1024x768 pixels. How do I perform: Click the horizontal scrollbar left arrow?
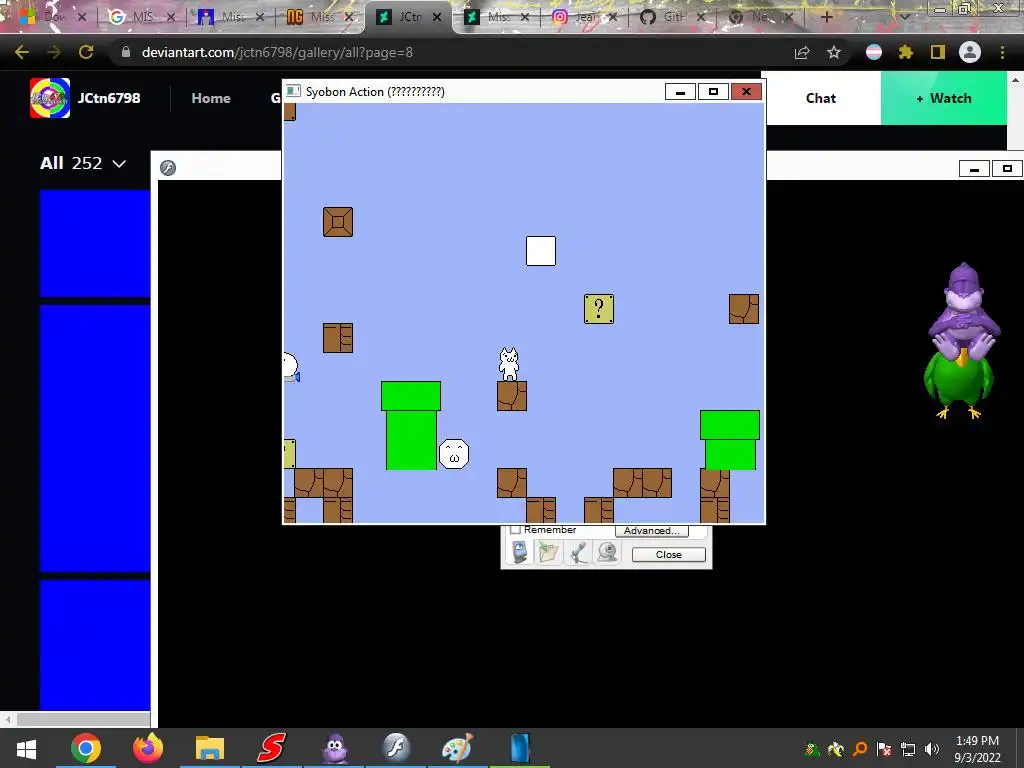tap(8, 720)
